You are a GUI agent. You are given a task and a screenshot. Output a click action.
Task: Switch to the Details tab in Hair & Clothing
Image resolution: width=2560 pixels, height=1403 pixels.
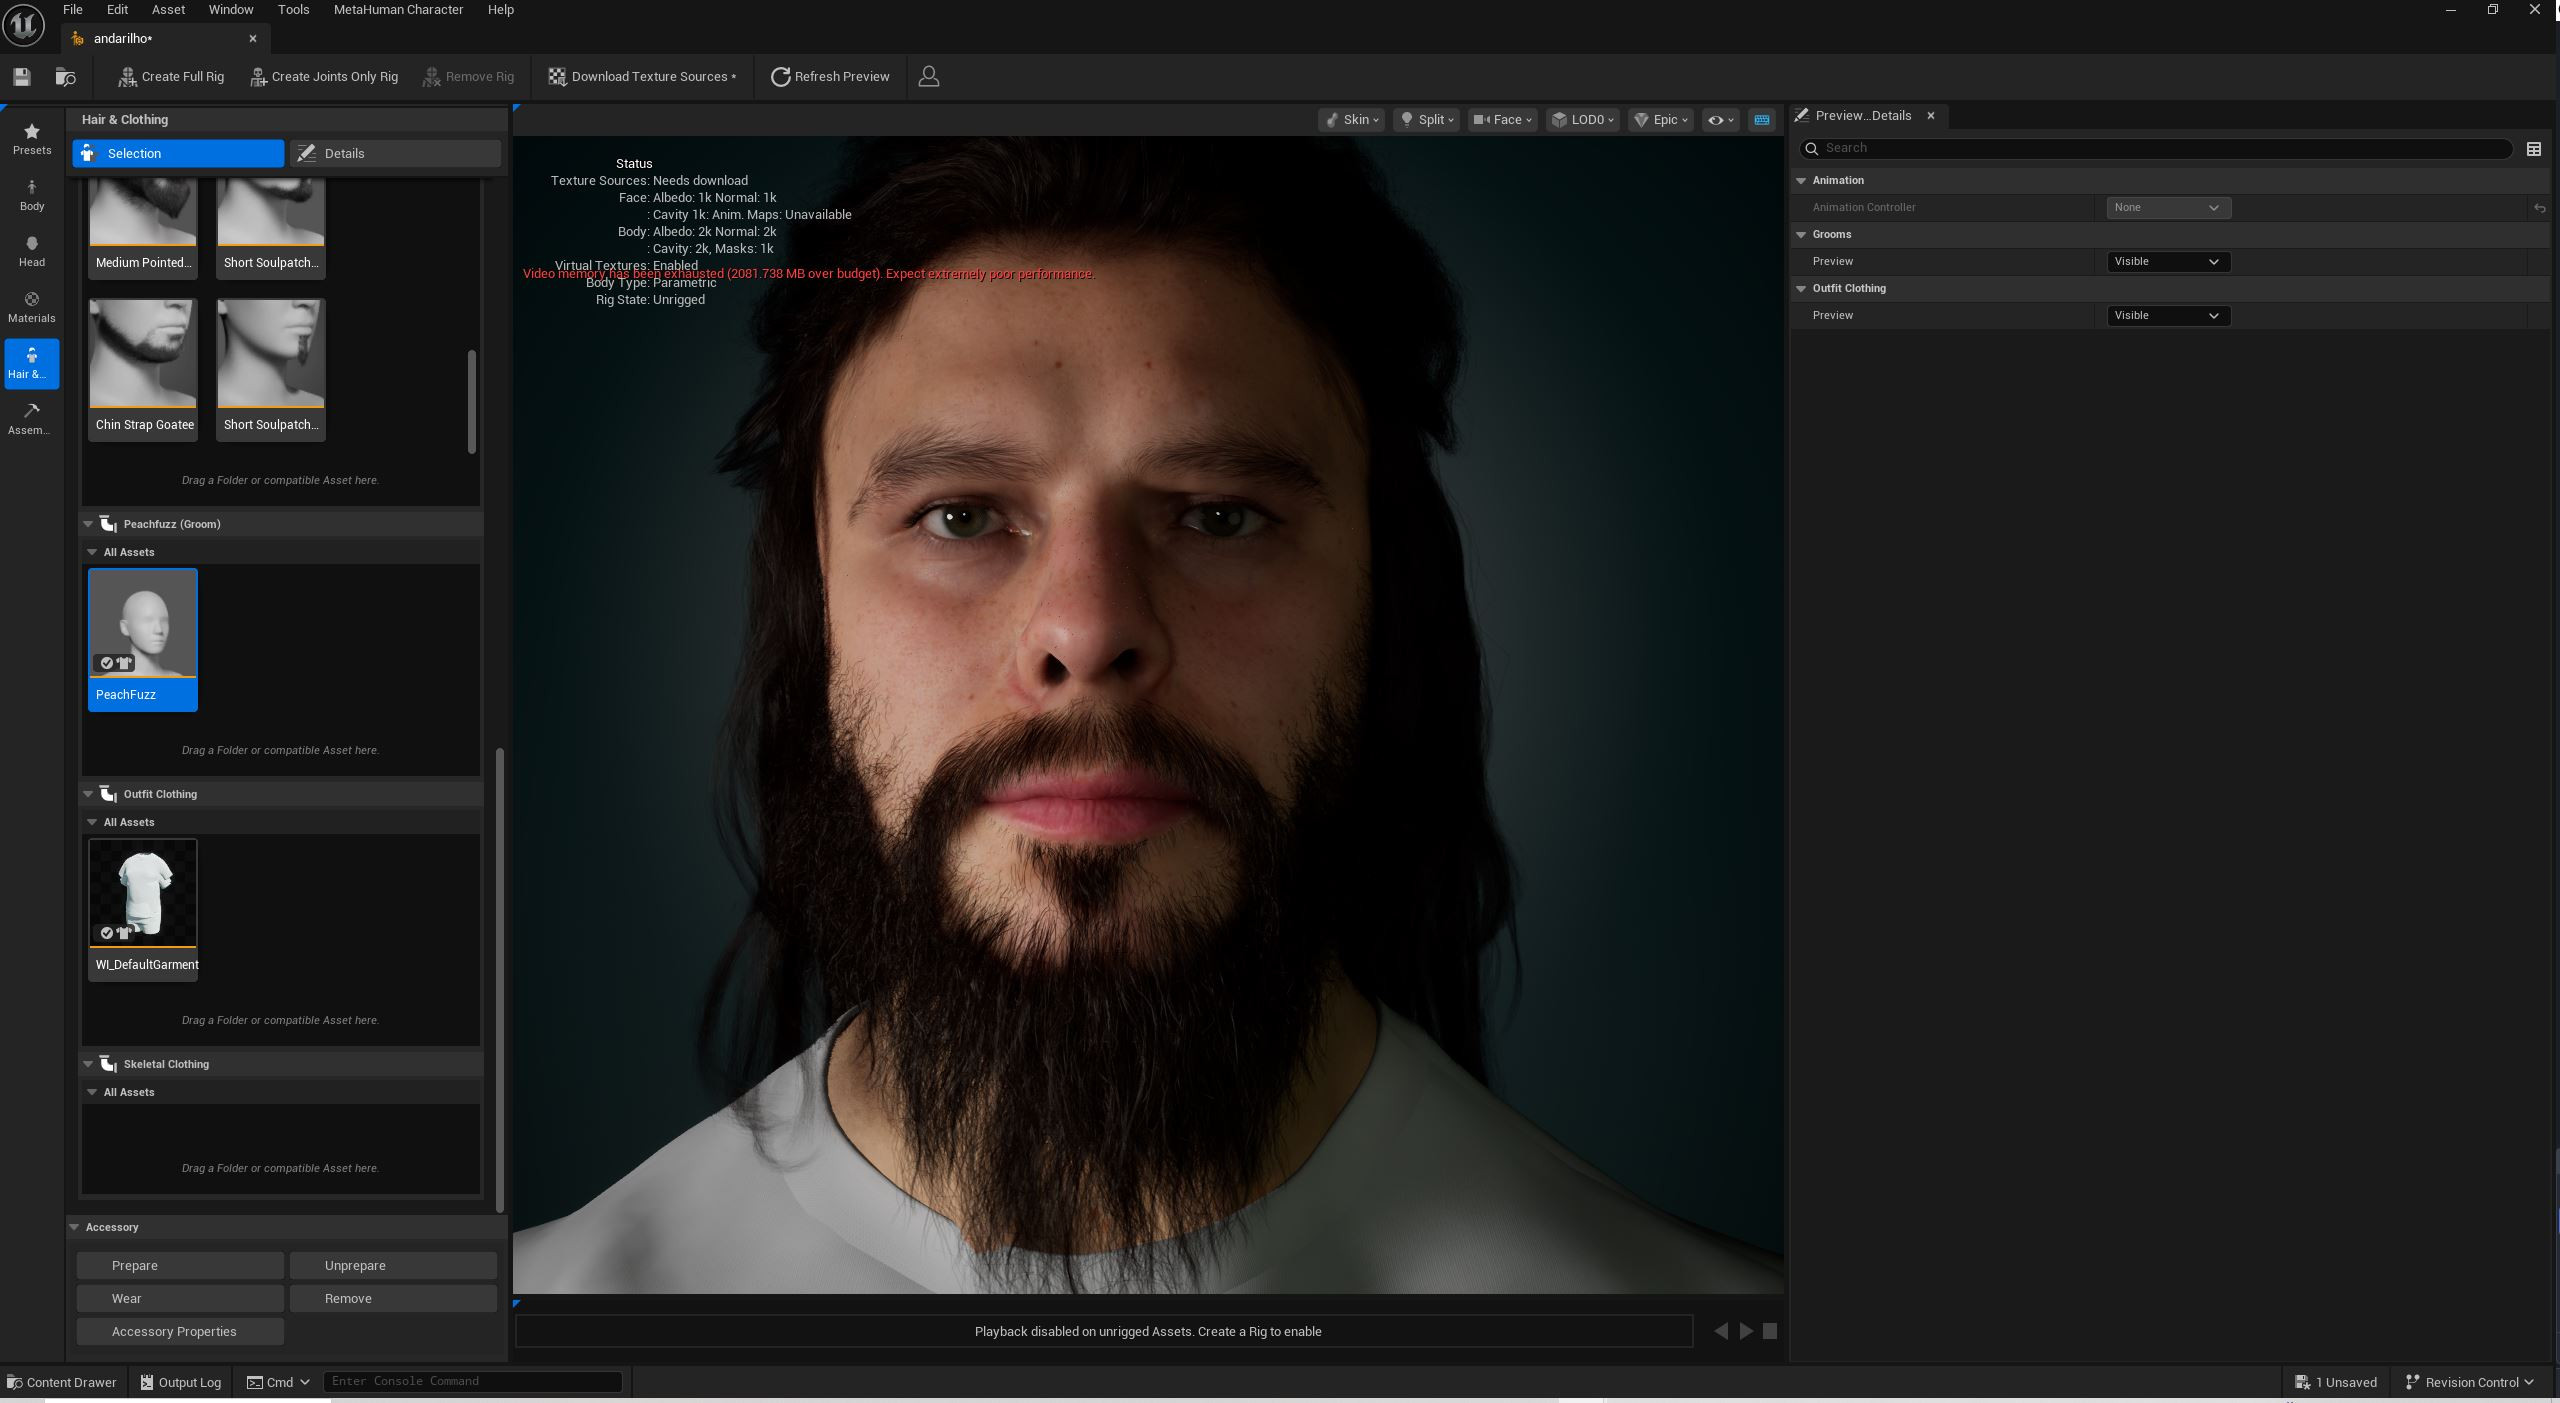tap(394, 153)
